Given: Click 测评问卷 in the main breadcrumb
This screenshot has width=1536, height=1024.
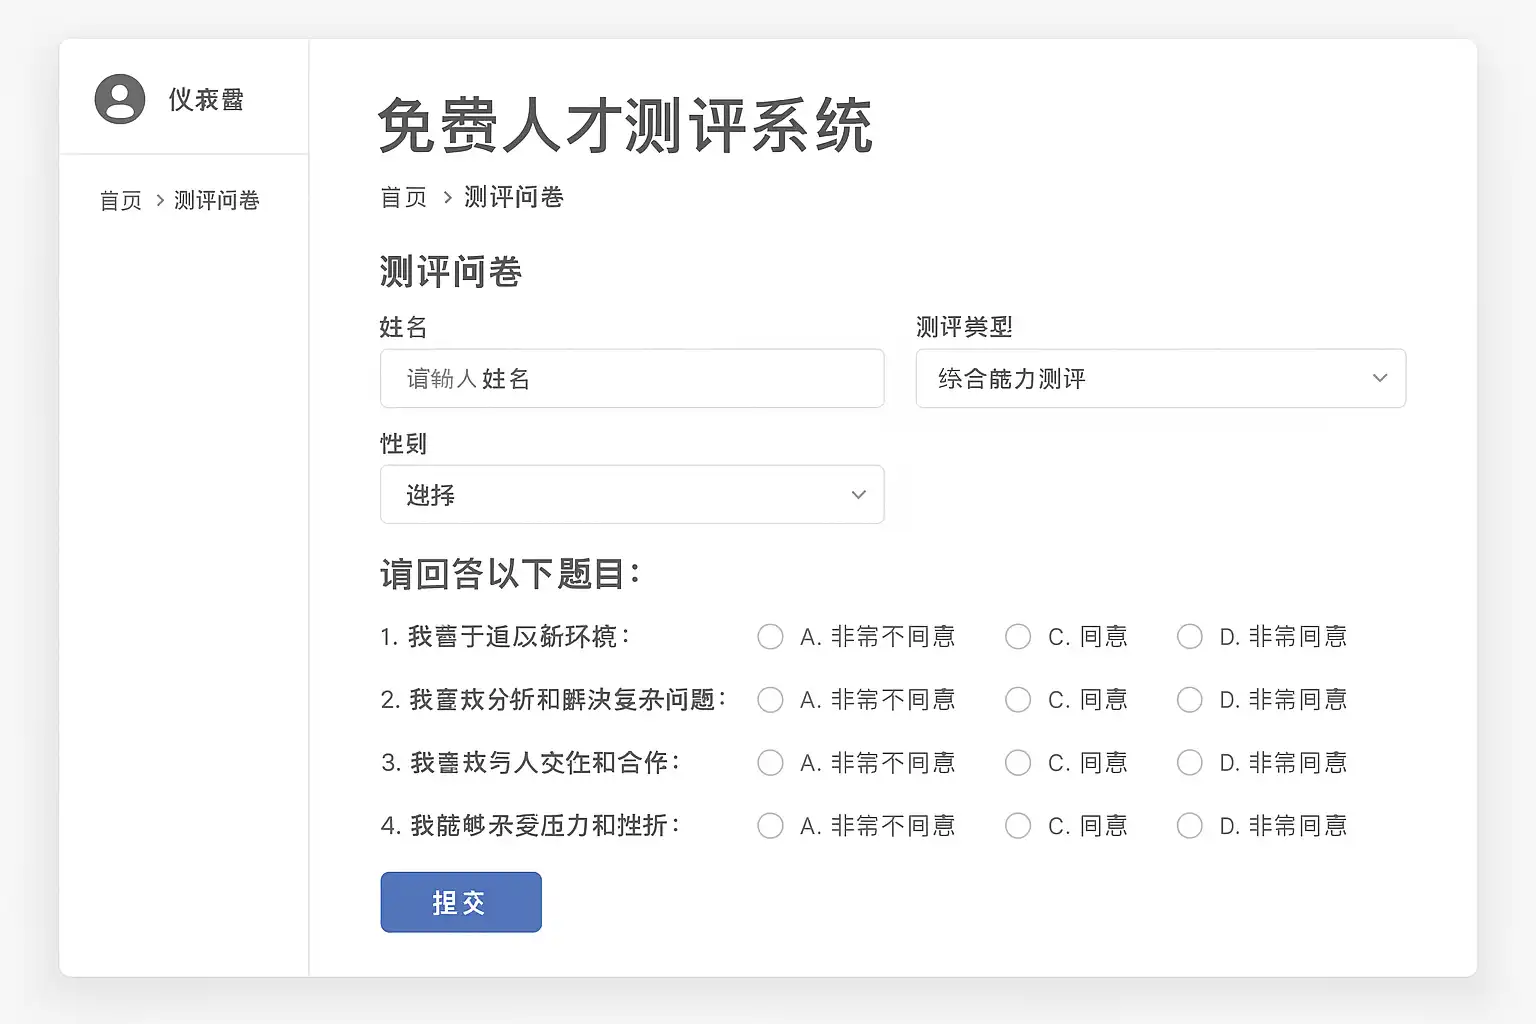Looking at the screenshot, I should (x=514, y=197).
